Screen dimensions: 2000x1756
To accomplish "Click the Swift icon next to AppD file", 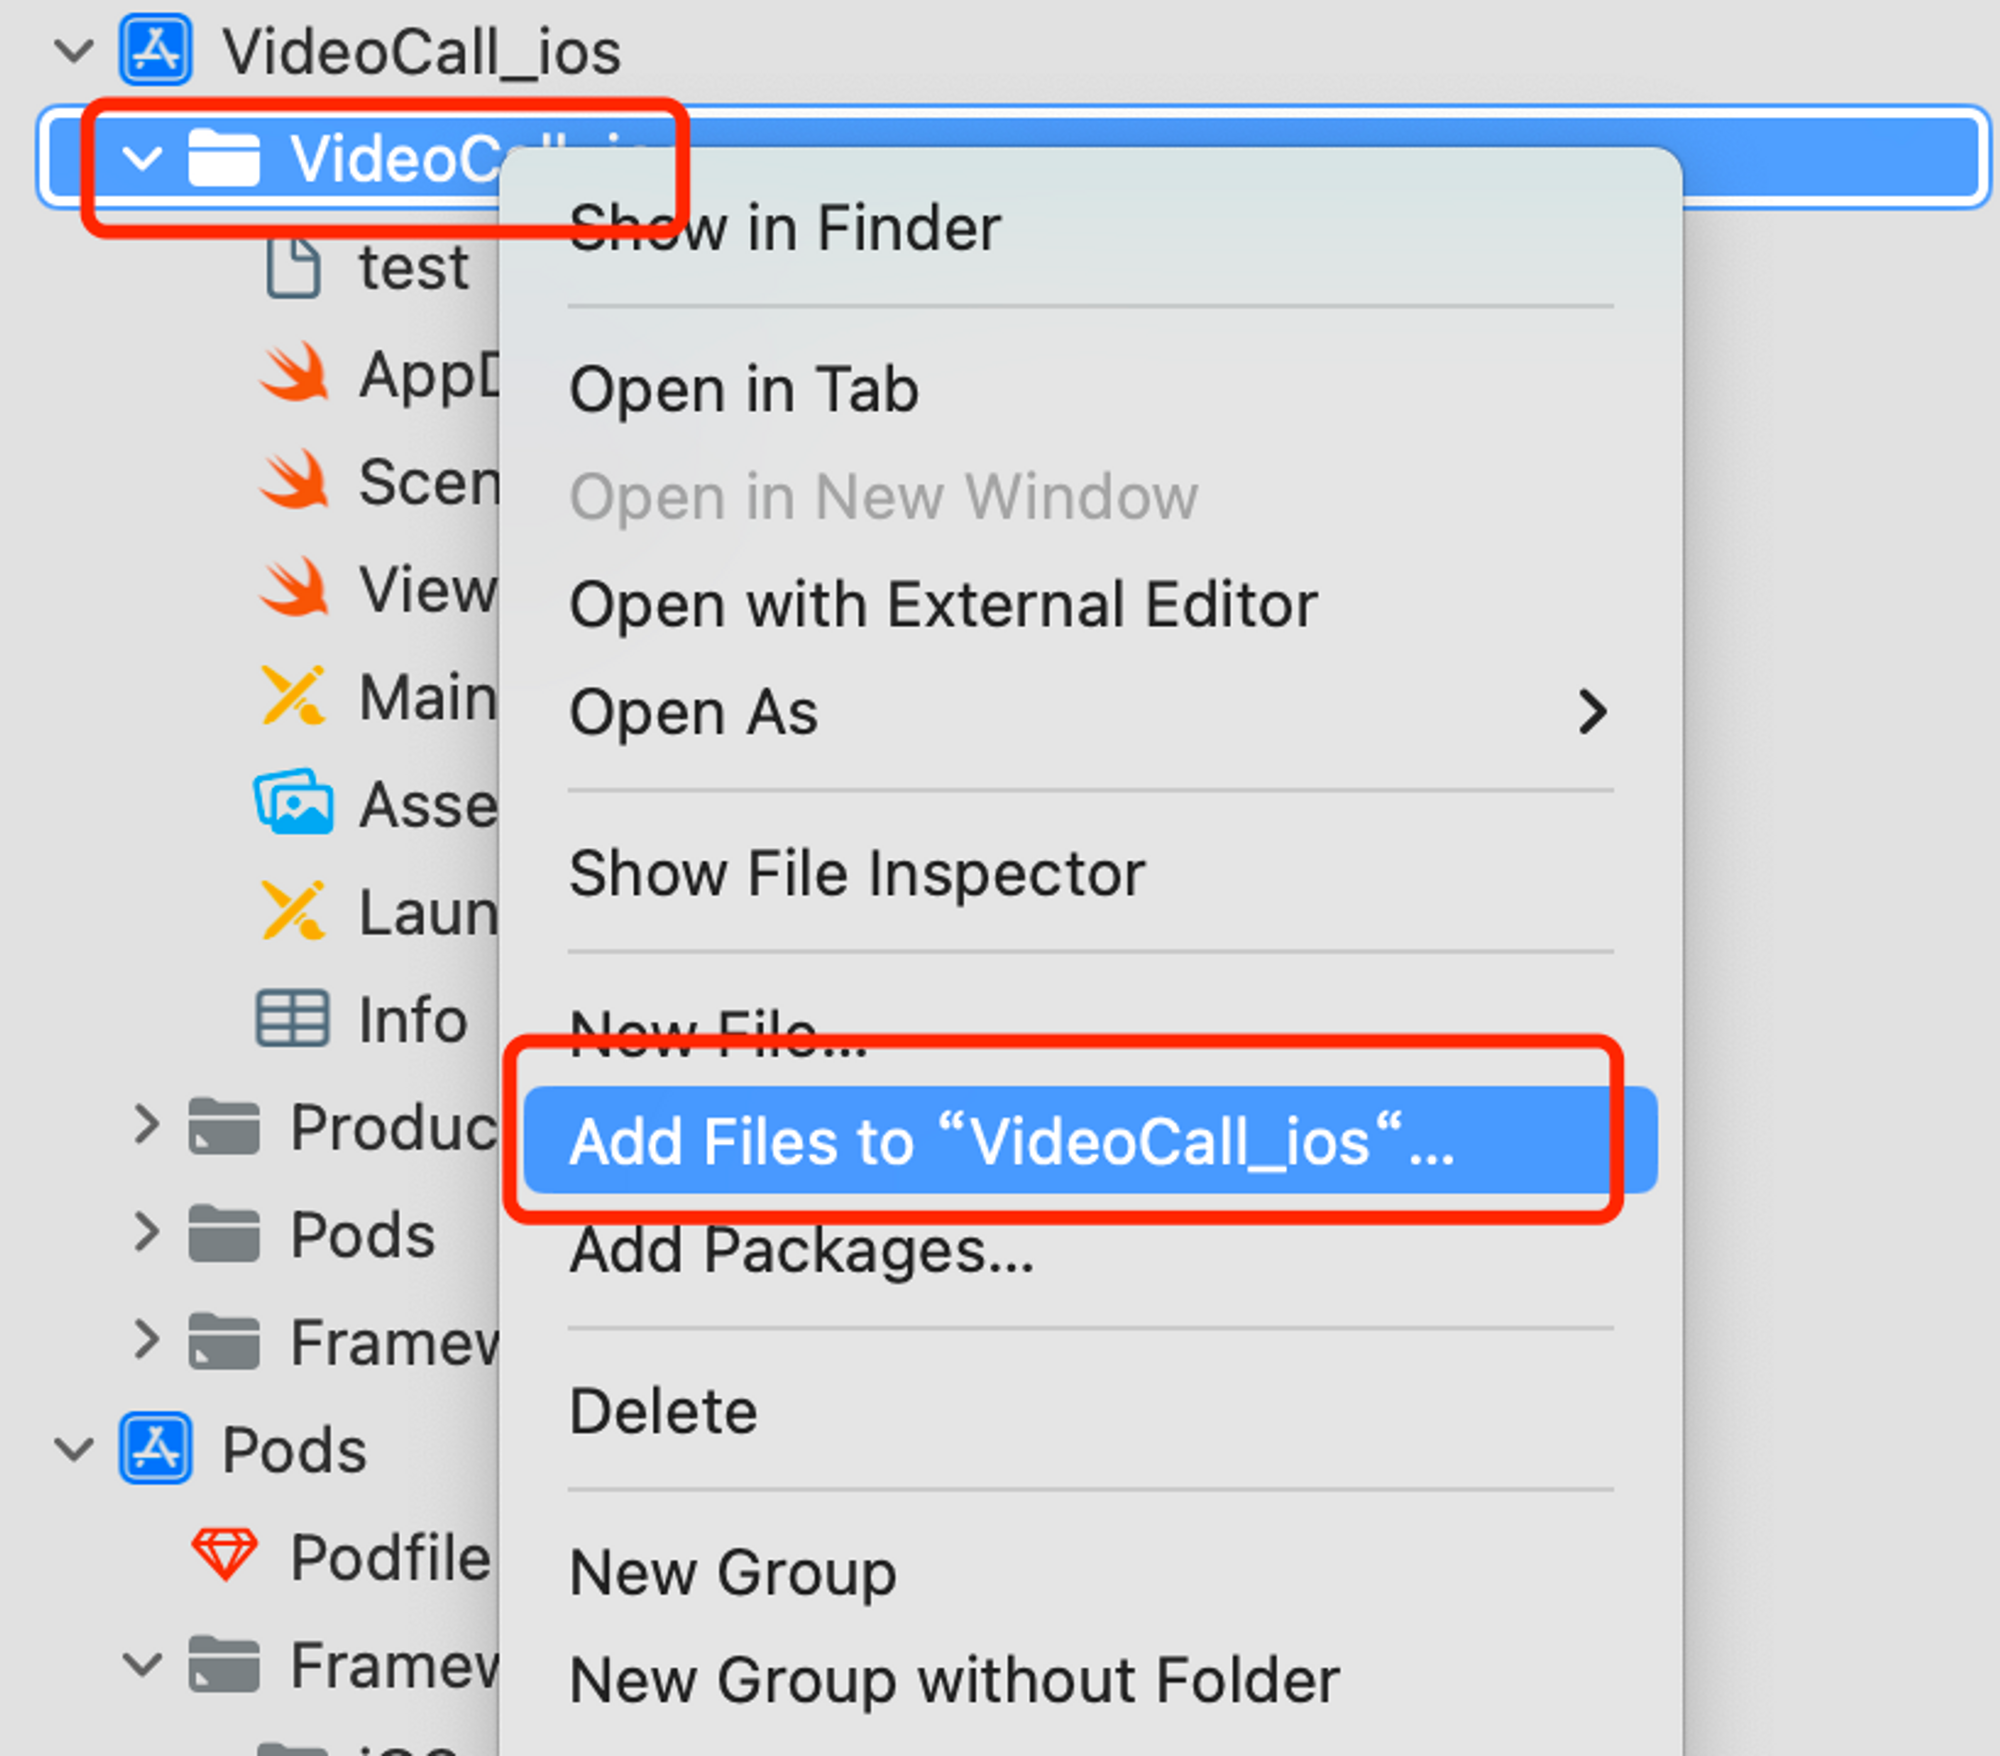I will (x=294, y=374).
